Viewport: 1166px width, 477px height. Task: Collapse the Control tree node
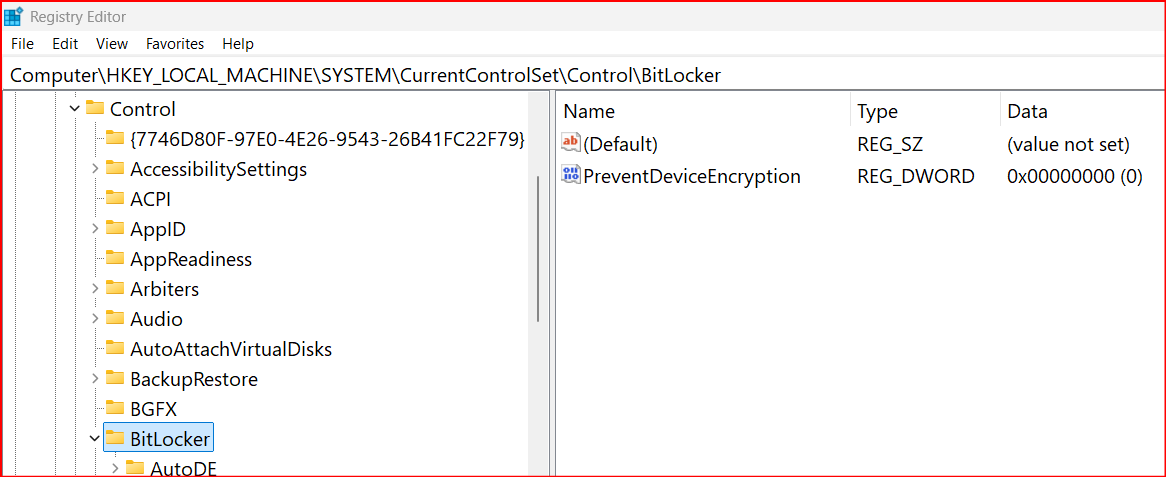coord(74,109)
